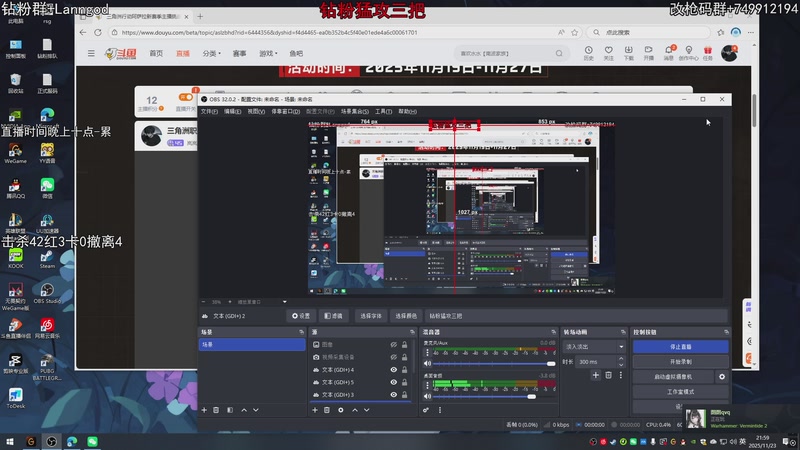Add a transition with the plus icon
This screenshot has height=450, width=800.
[595, 375]
